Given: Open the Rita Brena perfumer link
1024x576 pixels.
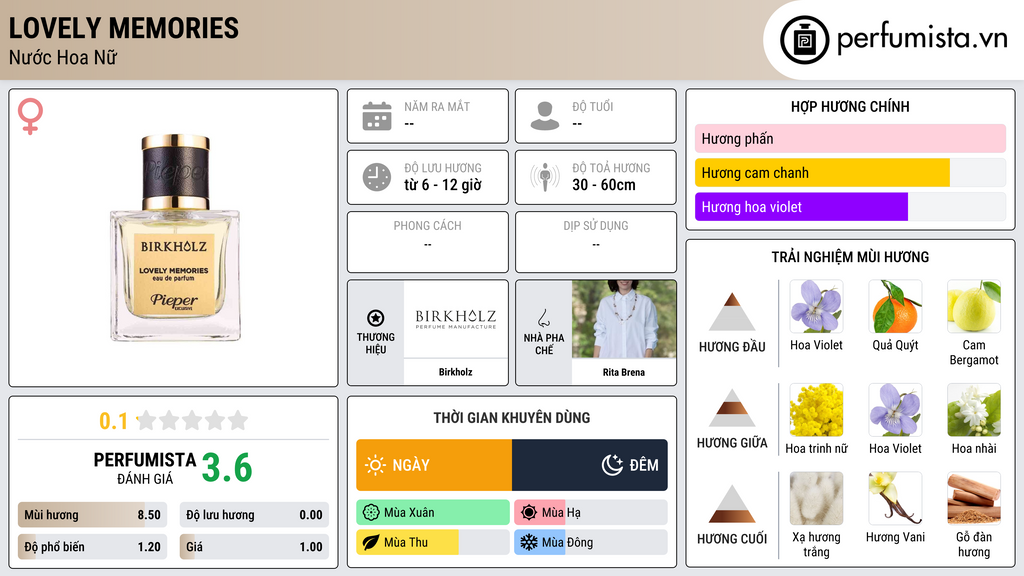Looking at the screenshot, I should 624,372.
